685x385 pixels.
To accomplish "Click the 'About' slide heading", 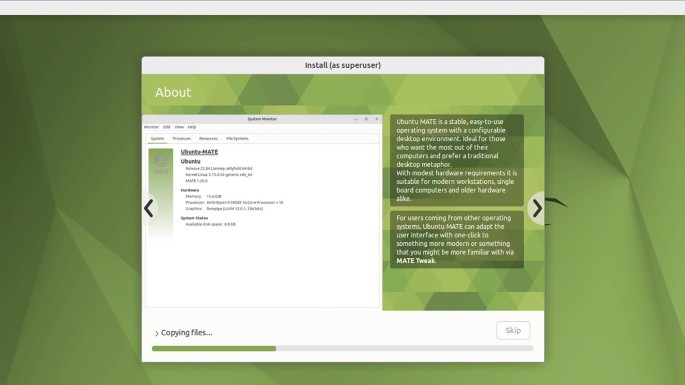I will pyautogui.click(x=173, y=92).
